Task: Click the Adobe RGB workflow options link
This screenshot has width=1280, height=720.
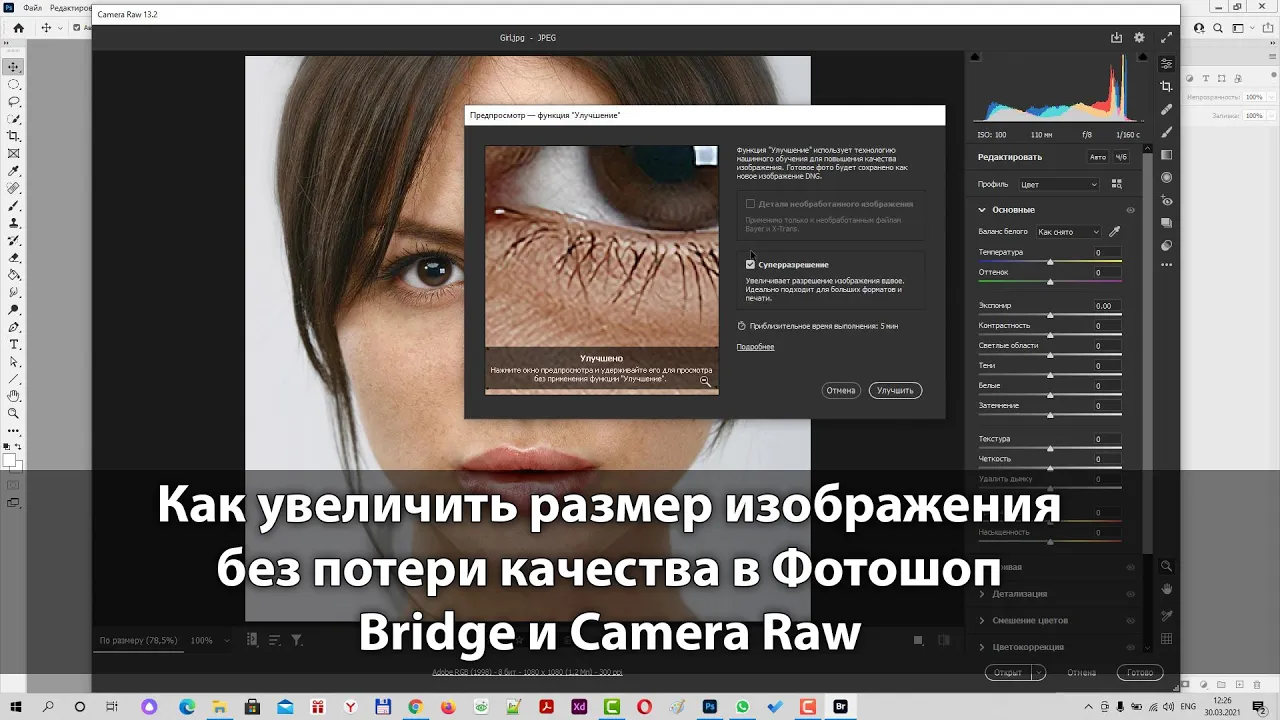Action: pyautogui.click(x=527, y=672)
